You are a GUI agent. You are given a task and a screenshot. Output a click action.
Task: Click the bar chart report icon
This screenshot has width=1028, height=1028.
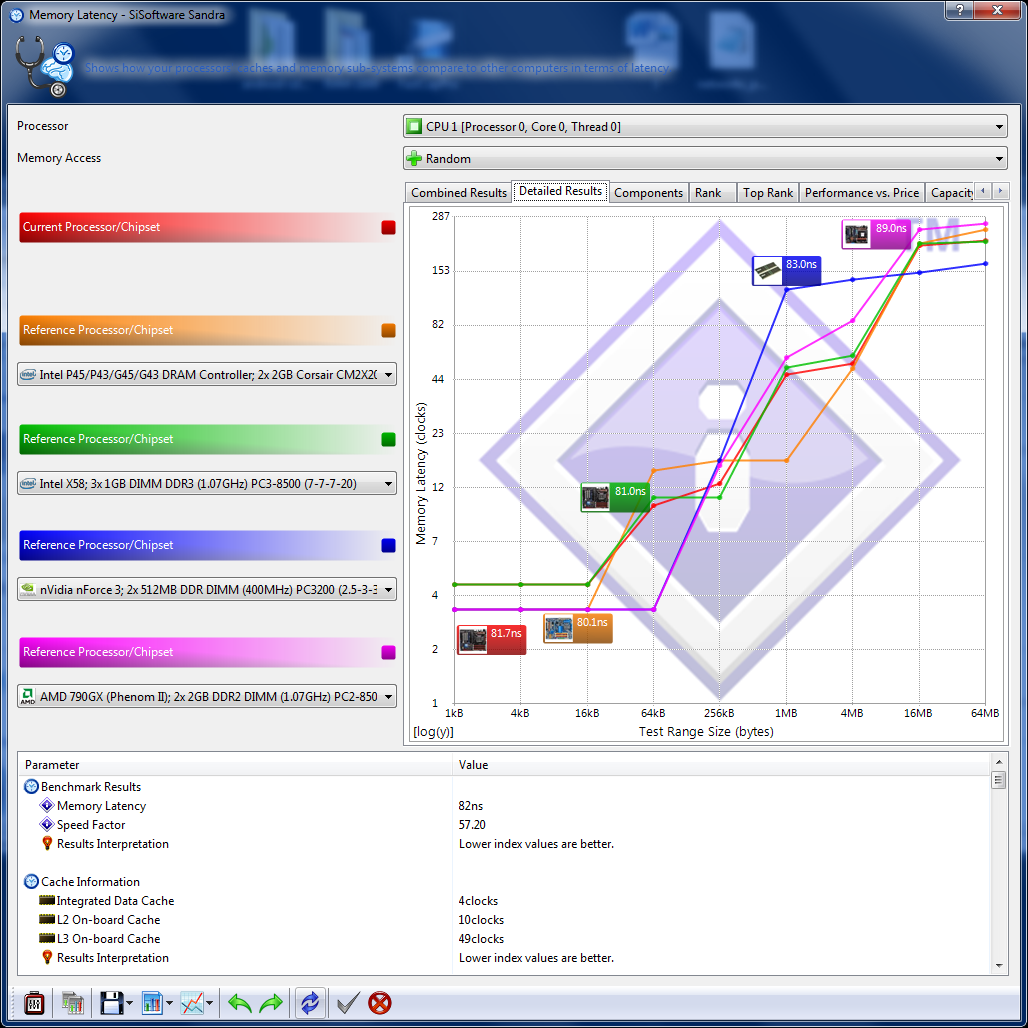[x=152, y=1003]
